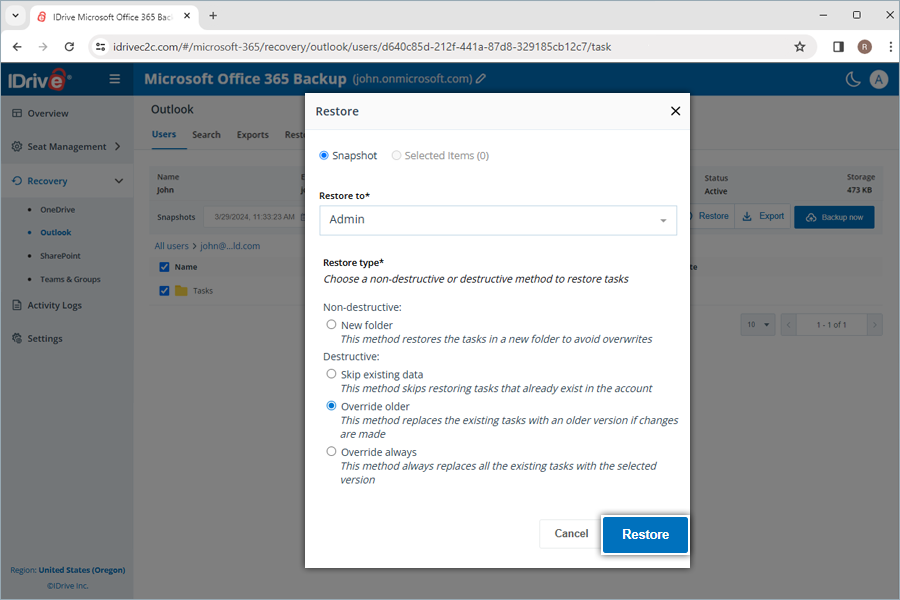Open the Search tab in Outlook
Image resolution: width=900 pixels, height=600 pixels.
[206, 134]
